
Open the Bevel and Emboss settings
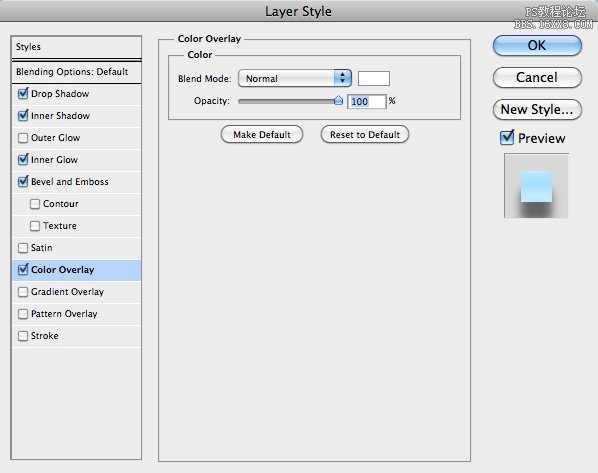pyautogui.click(x=77, y=182)
